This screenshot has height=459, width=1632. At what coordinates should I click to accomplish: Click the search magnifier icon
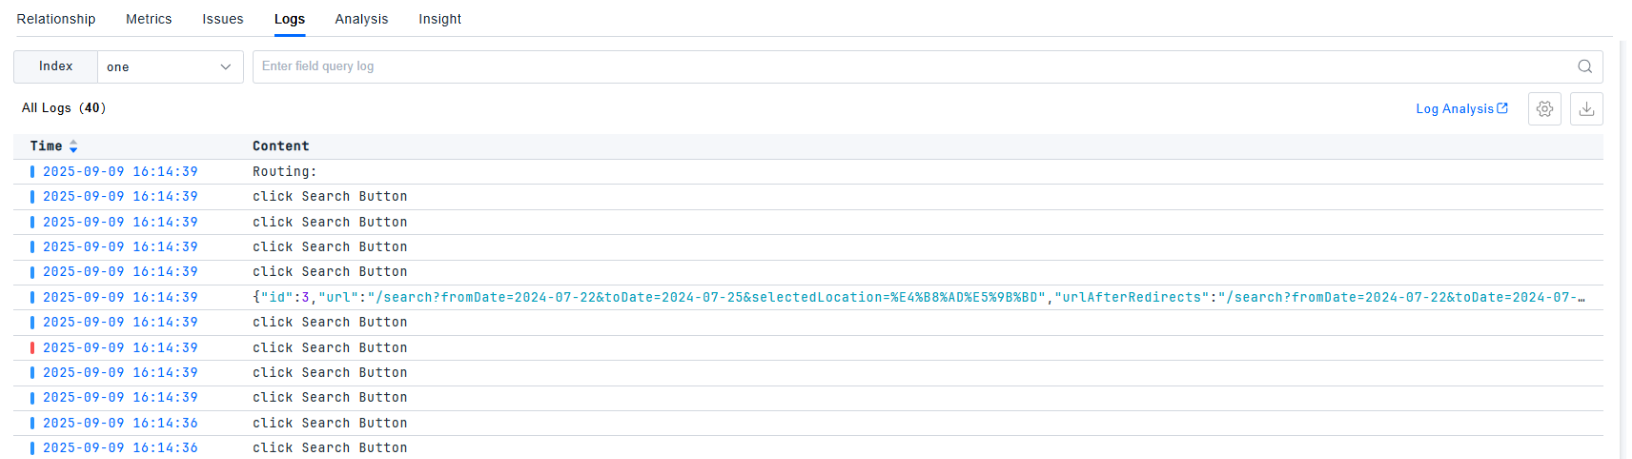coord(1584,67)
